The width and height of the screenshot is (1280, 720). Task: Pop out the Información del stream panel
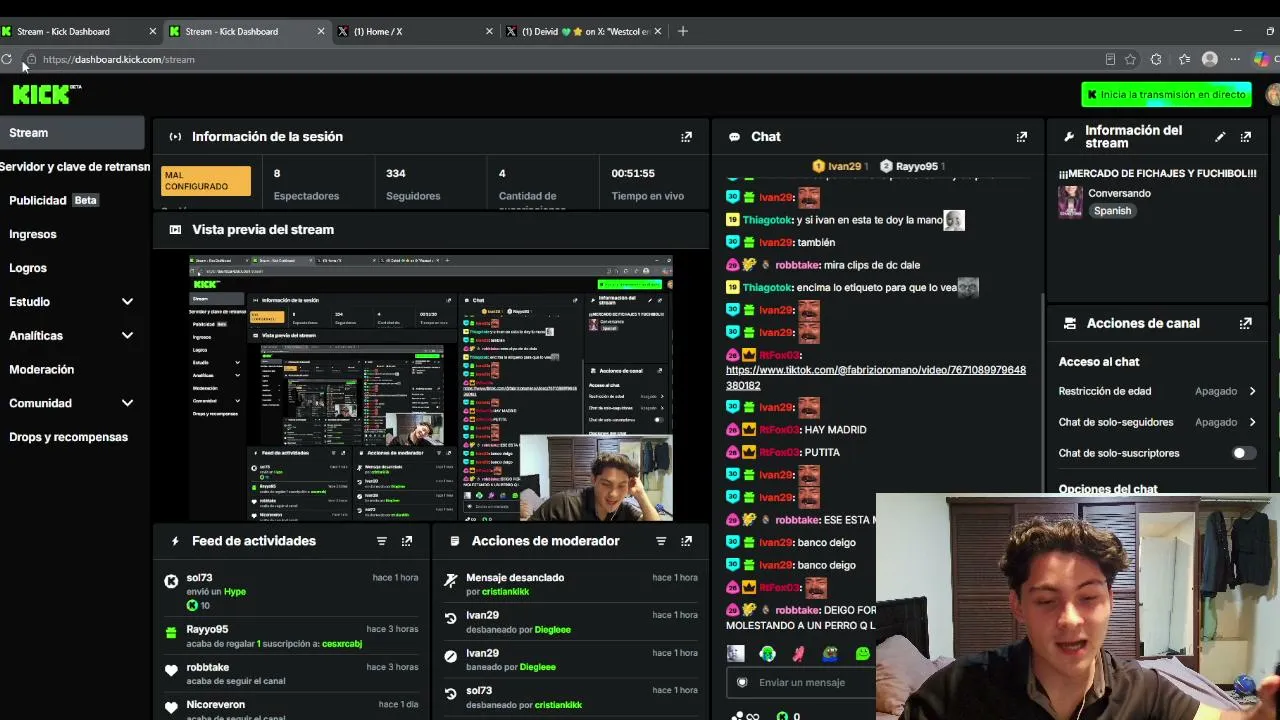(1245, 137)
